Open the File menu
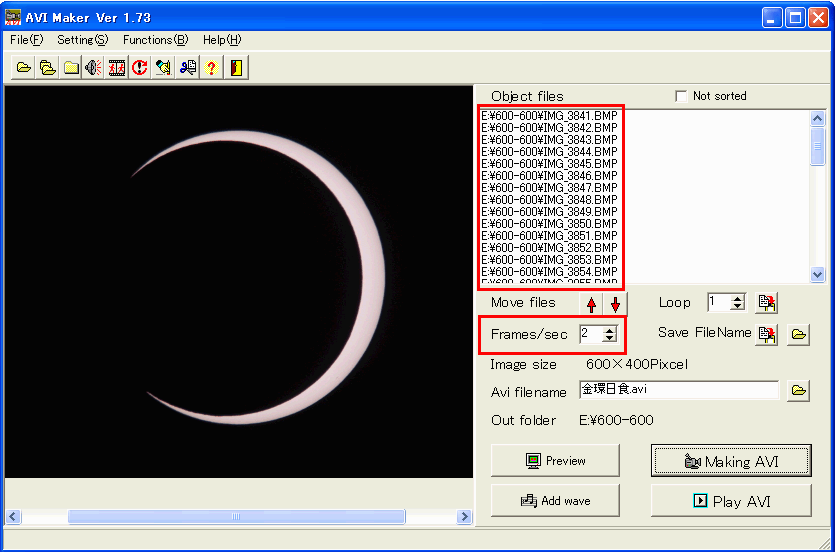Viewport: 835px width, 552px height. pyautogui.click(x=27, y=40)
